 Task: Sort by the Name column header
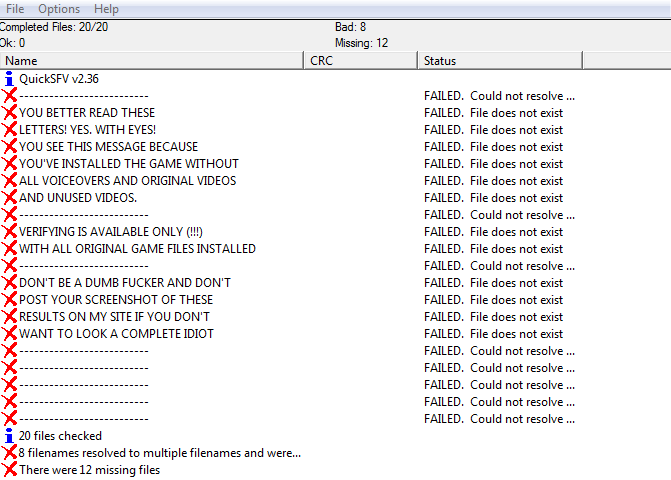tap(150, 61)
